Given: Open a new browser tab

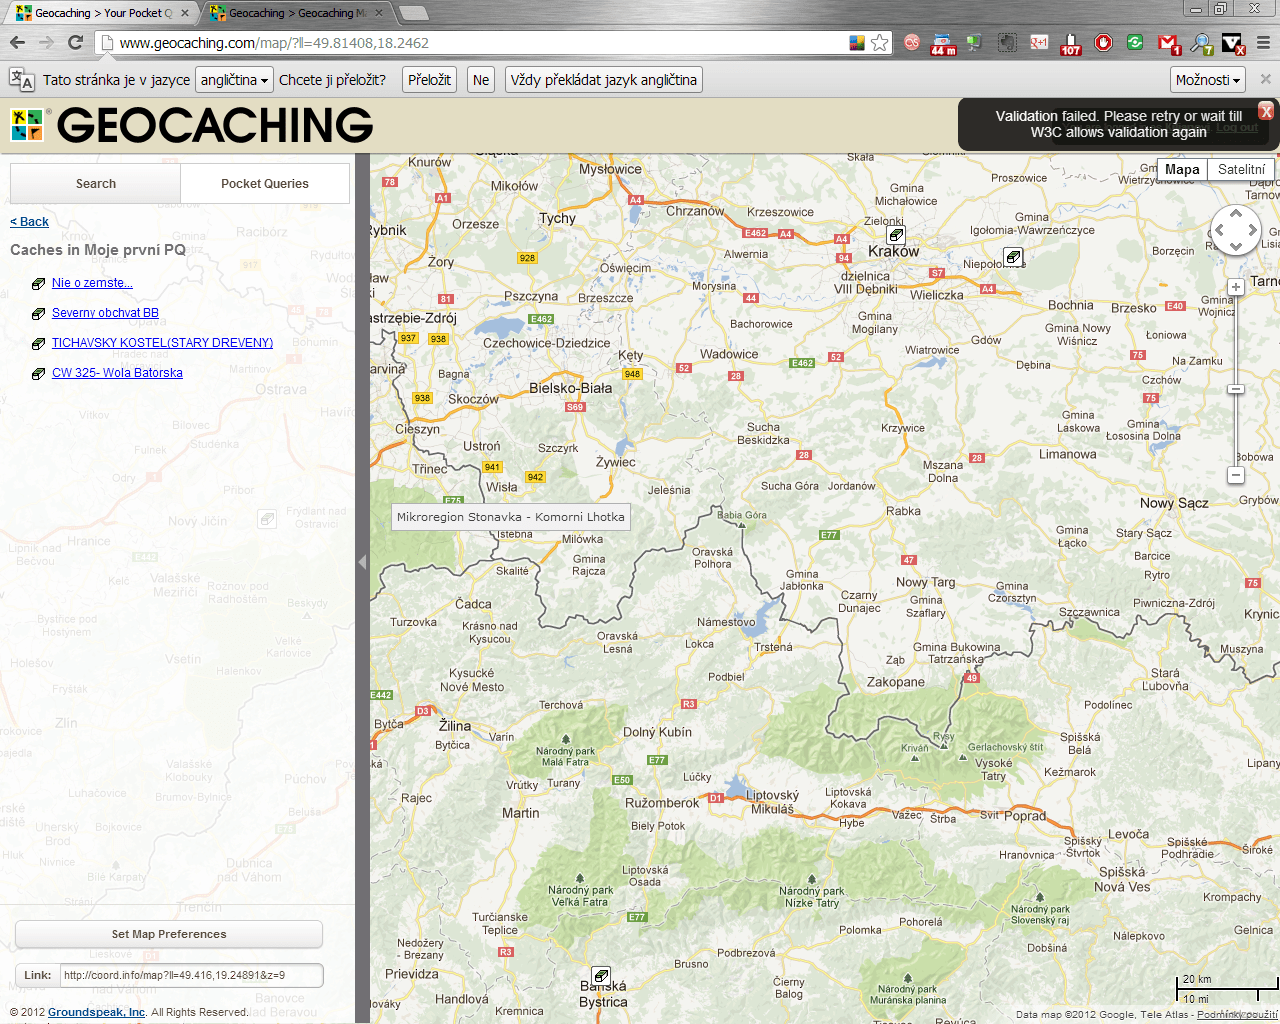Looking at the screenshot, I should point(413,13).
